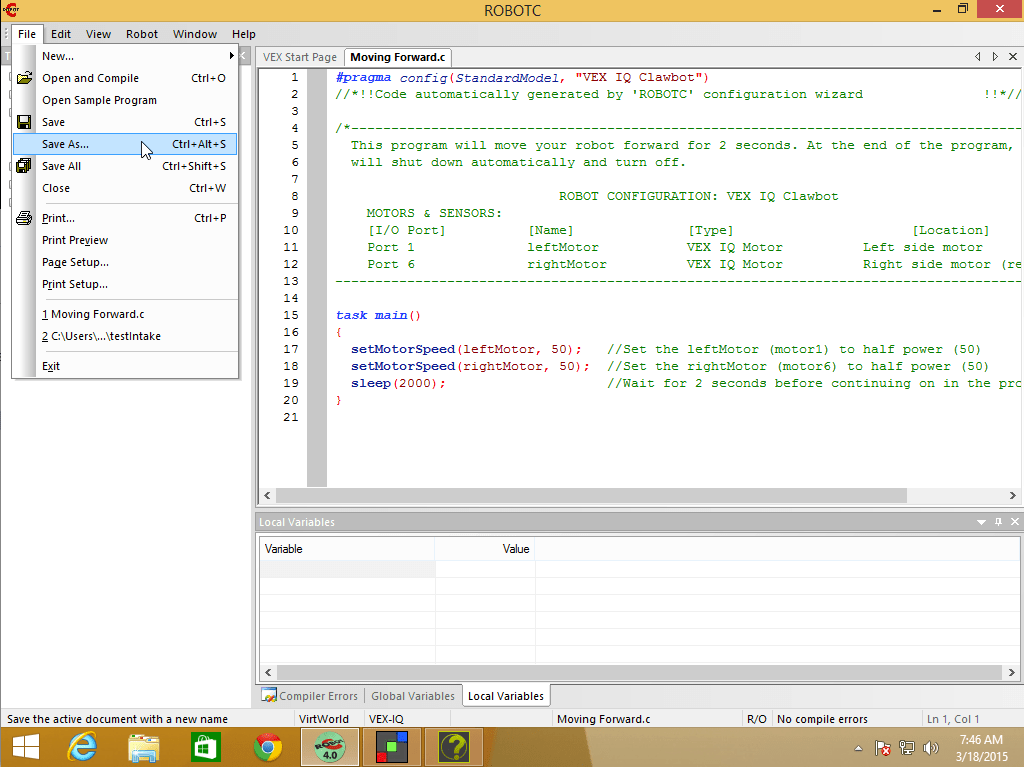
Task: Choose Open Sample Program
Action: pyautogui.click(x=102, y=100)
